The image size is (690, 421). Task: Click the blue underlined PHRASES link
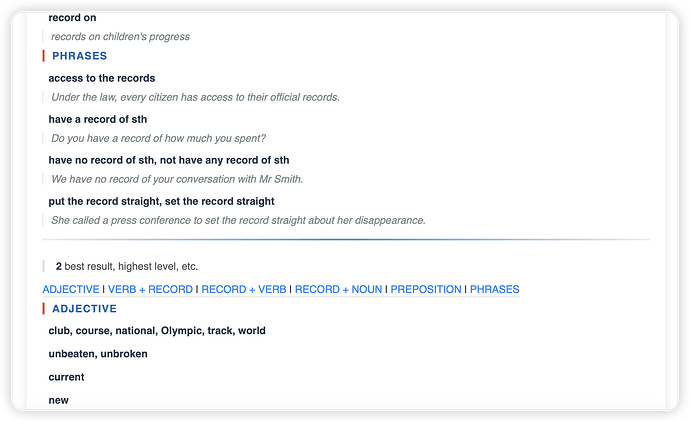tap(494, 289)
